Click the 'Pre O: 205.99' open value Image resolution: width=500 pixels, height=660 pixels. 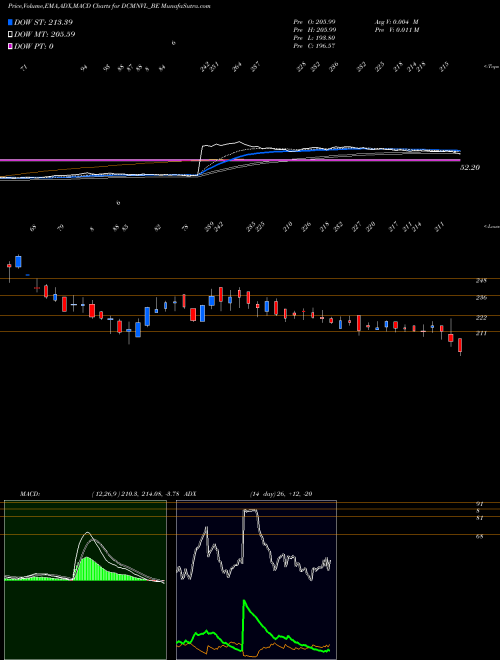[314, 22]
